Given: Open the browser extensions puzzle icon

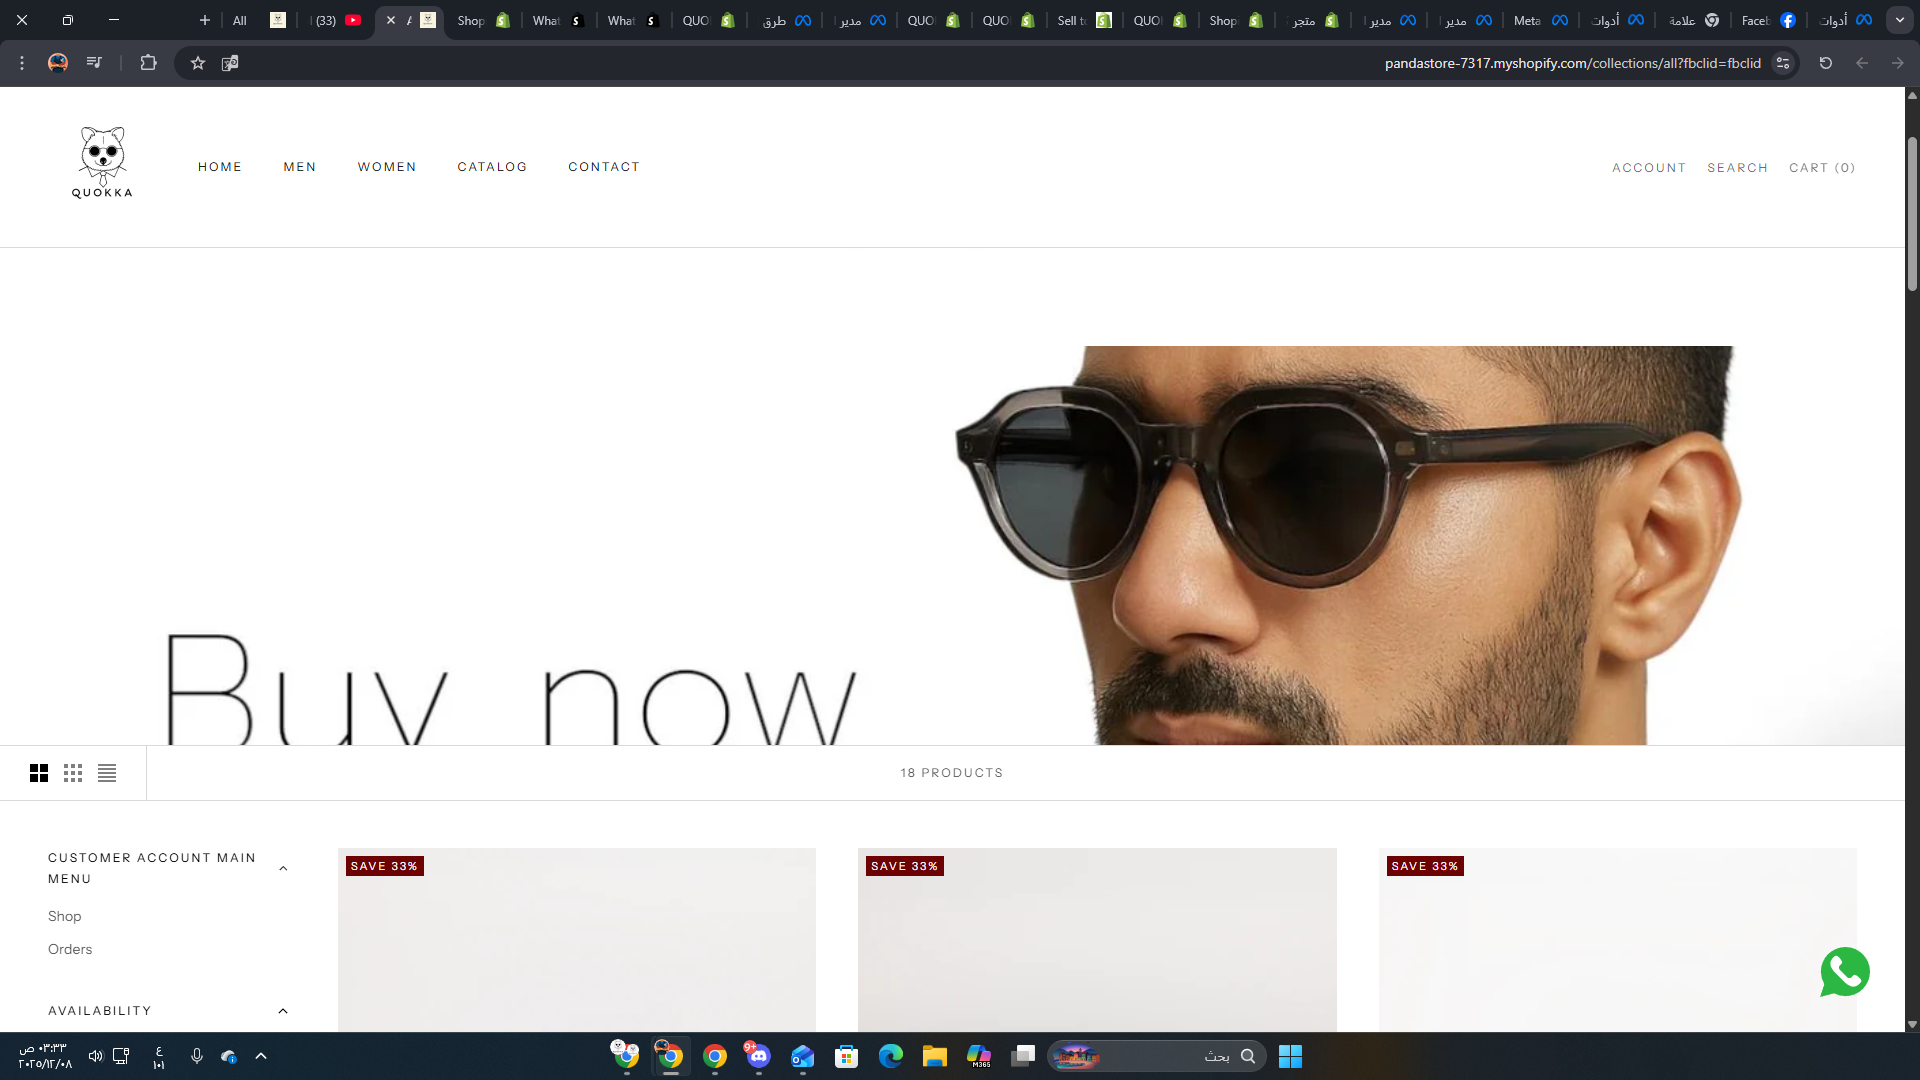Looking at the screenshot, I should (148, 63).
